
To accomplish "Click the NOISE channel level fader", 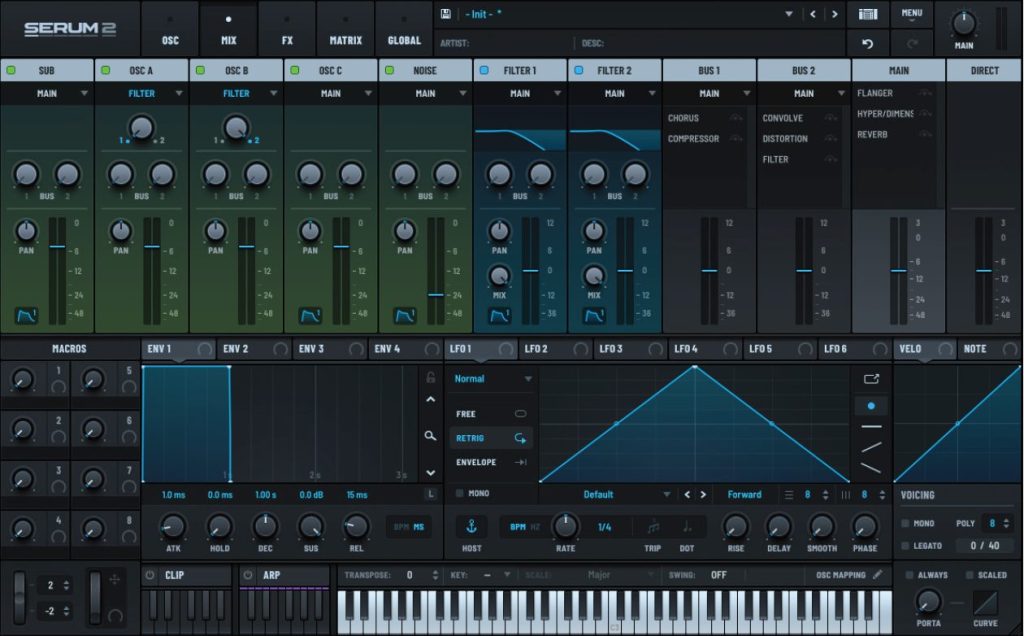I will [x=436, y=295].
